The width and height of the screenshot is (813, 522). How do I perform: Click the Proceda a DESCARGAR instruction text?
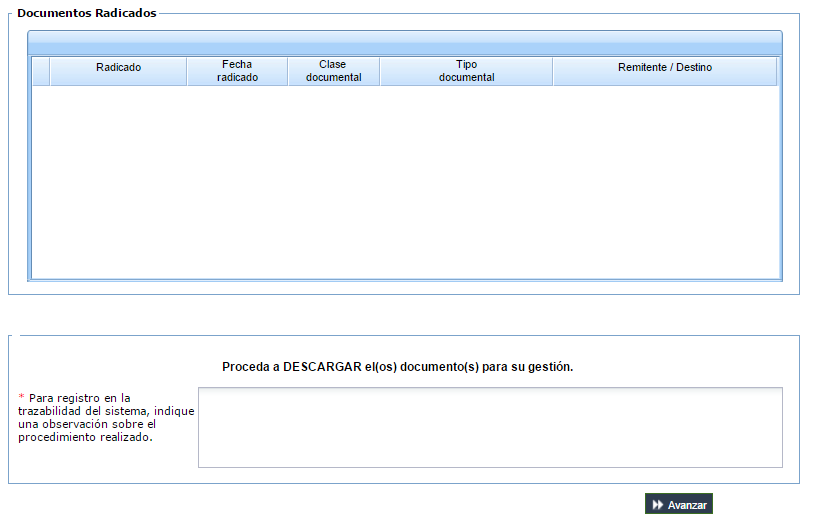click(x=397, y=366)
